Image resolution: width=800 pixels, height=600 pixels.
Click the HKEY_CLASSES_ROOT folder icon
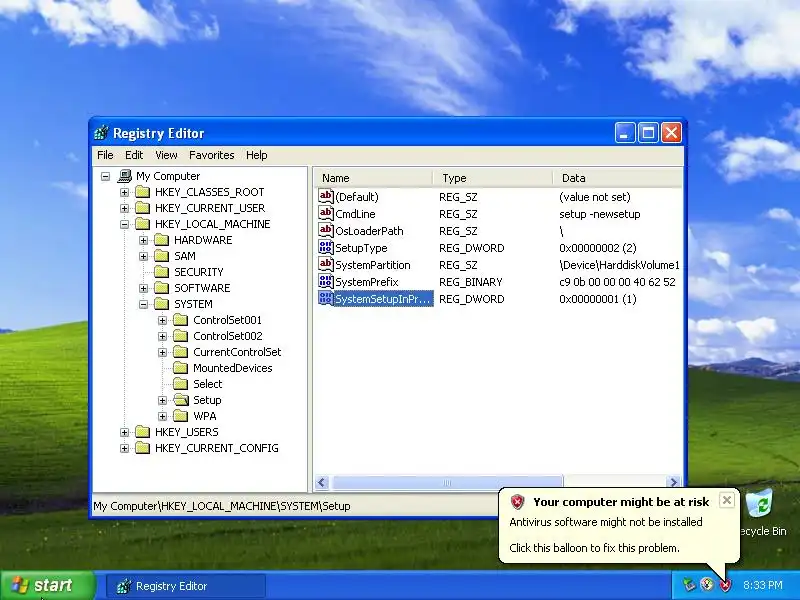click(143, 192)
